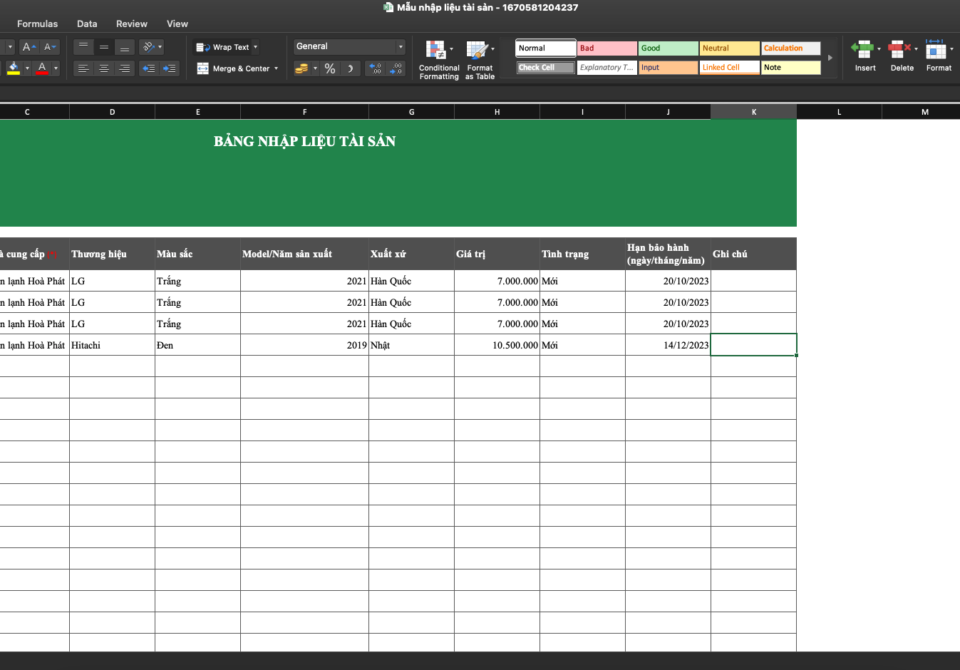Open the Review ribbon tab
960x670 pixels.
[x=131, y=24]
